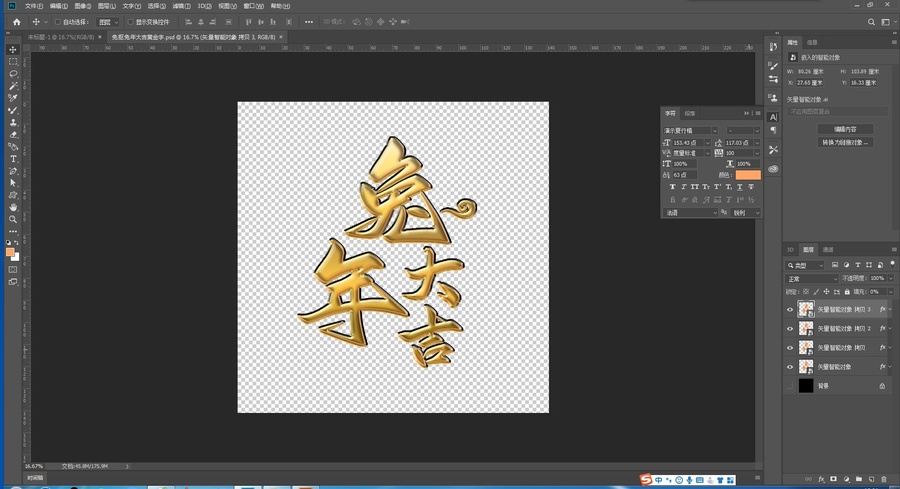The height and width of the screenshot is (489, 900).
Task: Open the Paragraph panel icon in the dock
Action: click(773, 130)
